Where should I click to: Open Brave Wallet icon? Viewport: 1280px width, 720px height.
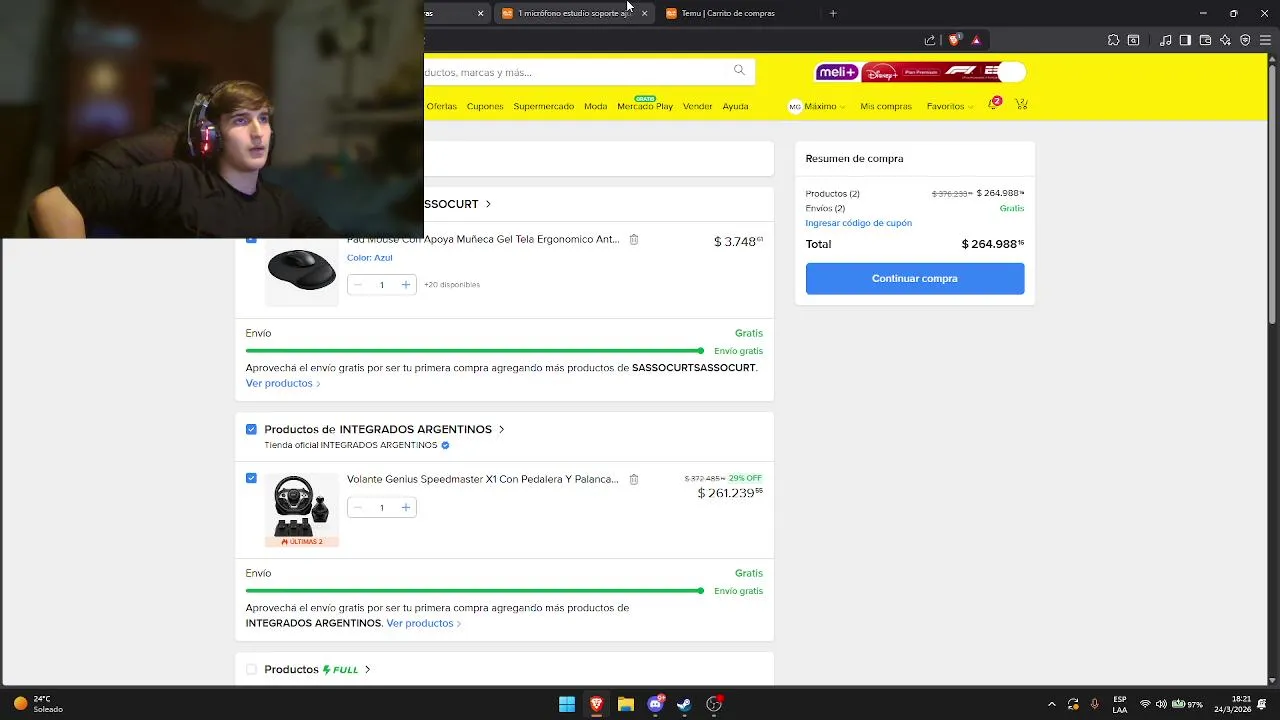[x=1205, y=40]
